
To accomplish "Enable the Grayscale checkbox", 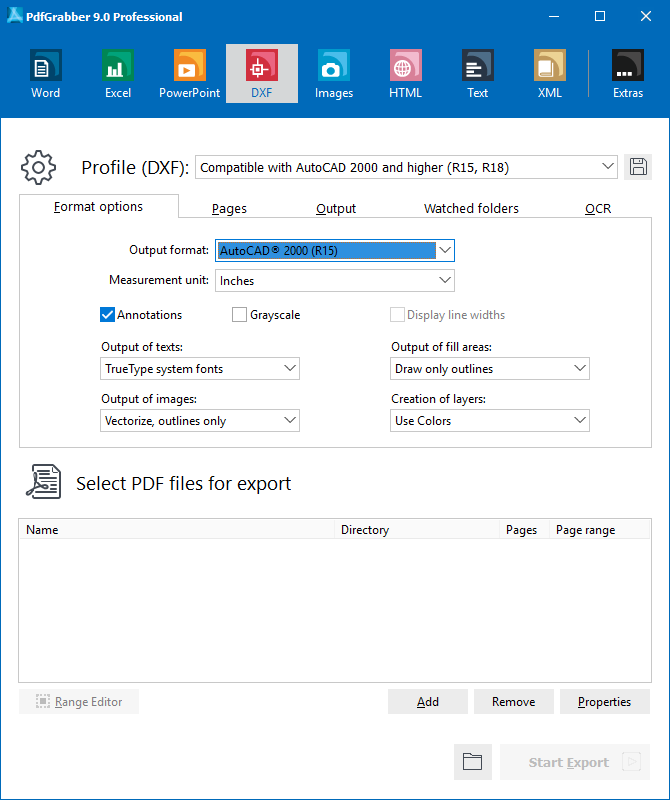I will pos(239,315).
